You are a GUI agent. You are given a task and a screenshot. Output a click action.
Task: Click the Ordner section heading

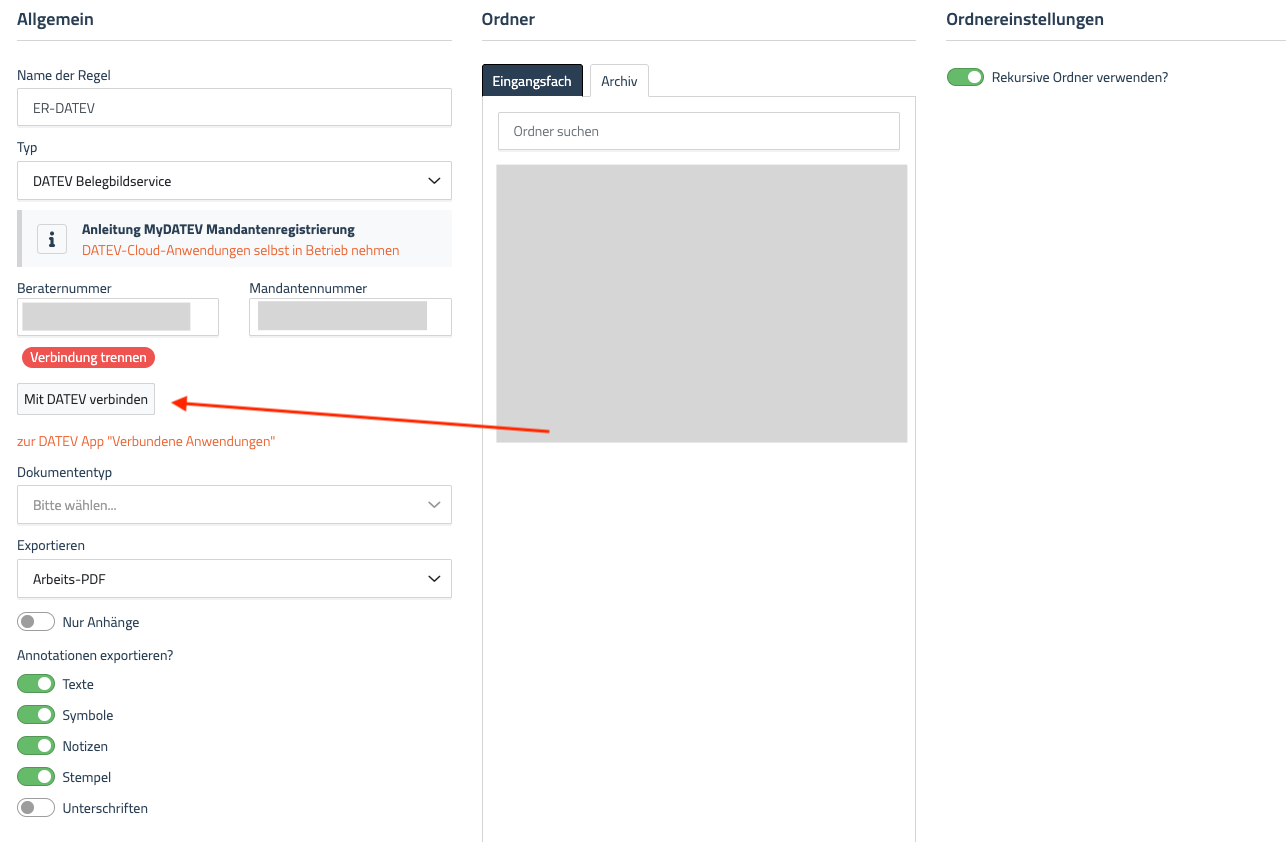[508, 19]
